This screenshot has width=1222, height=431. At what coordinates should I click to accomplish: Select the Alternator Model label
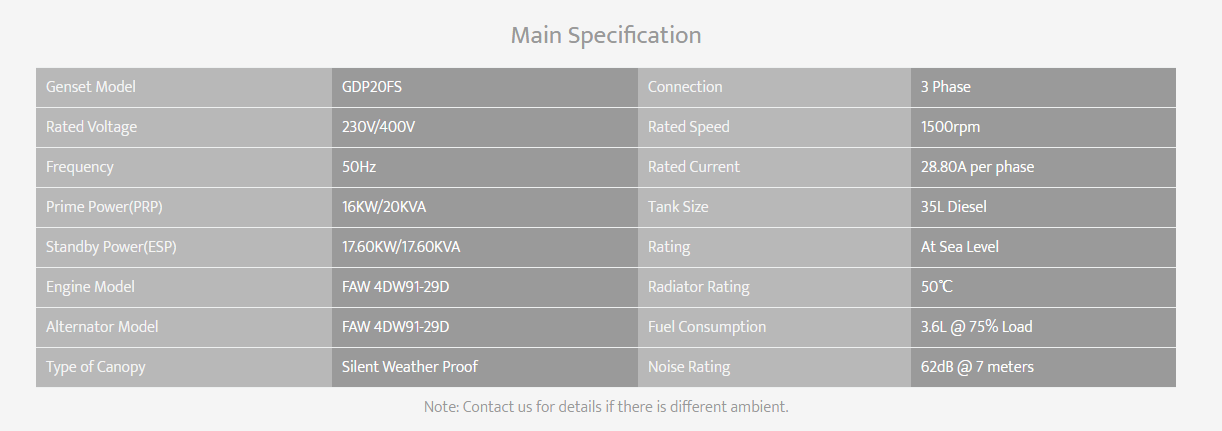pos(102,327)
